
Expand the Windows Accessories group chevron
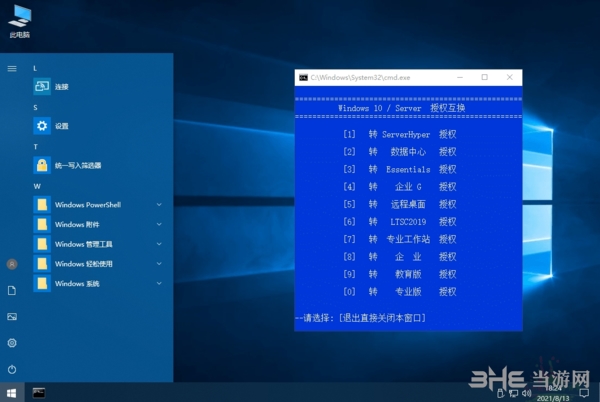159,225
